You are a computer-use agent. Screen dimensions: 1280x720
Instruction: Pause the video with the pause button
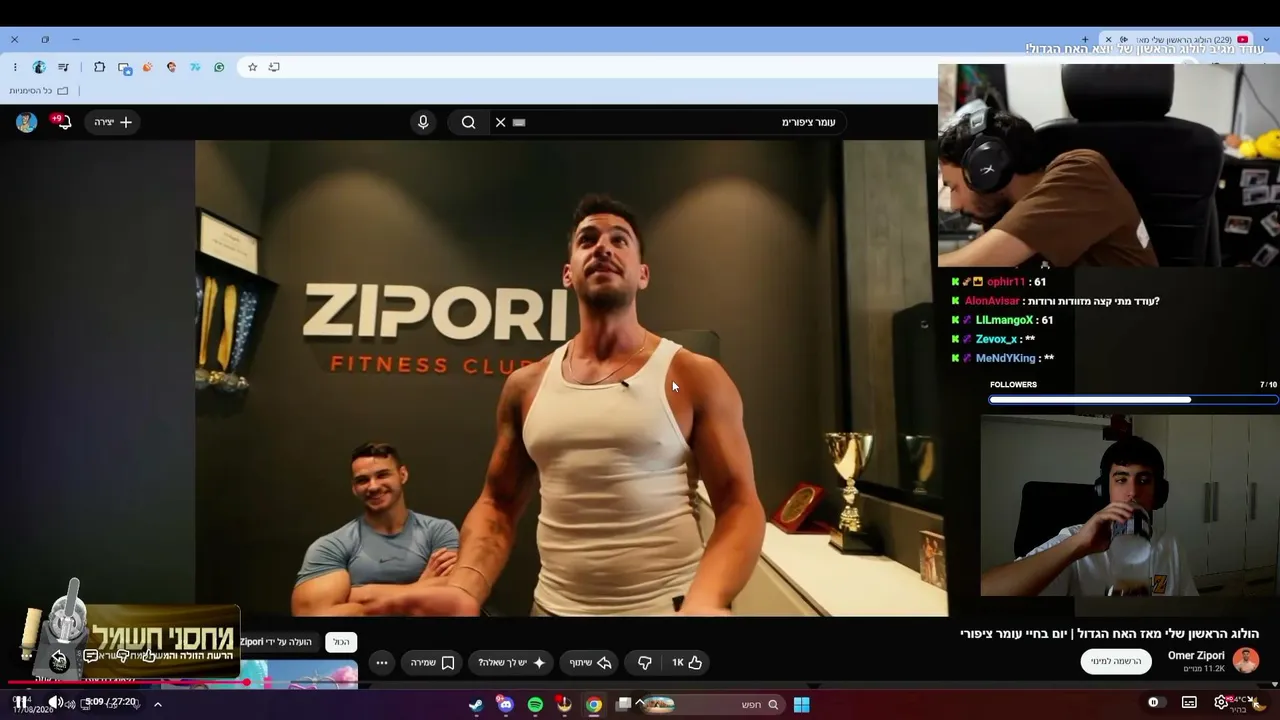coord(19,702)
